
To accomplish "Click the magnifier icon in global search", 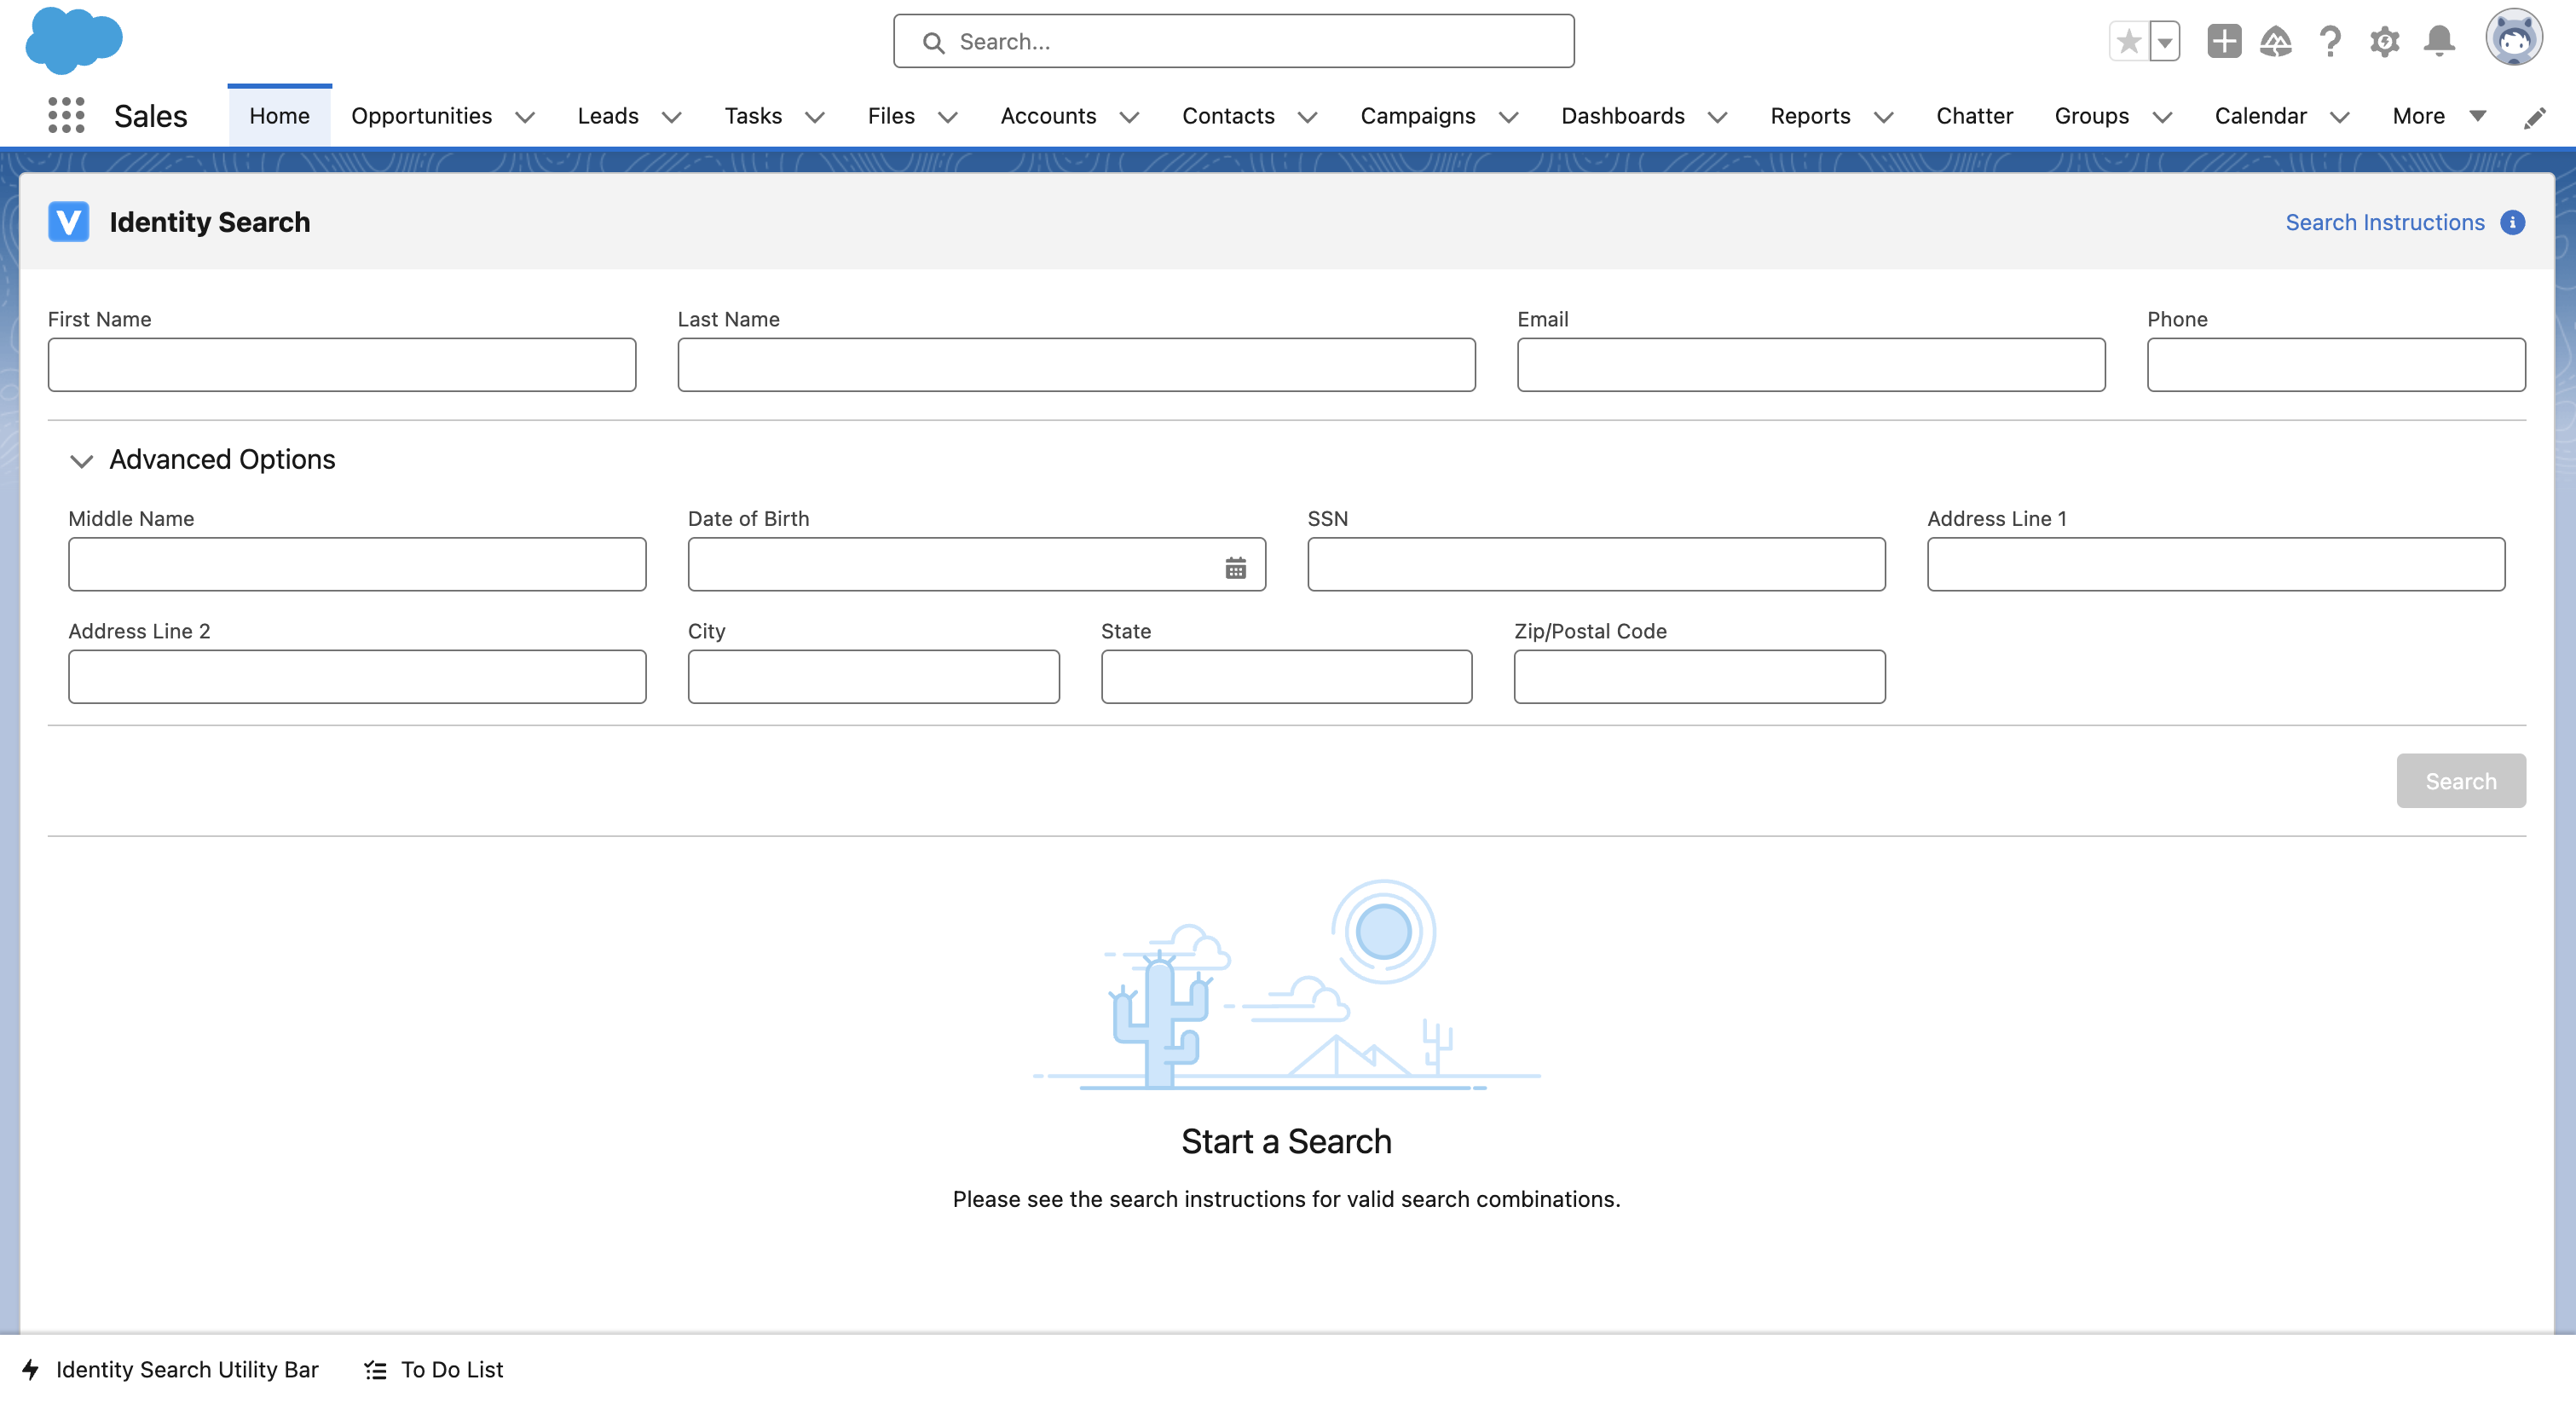I will [x=933, y=42].
